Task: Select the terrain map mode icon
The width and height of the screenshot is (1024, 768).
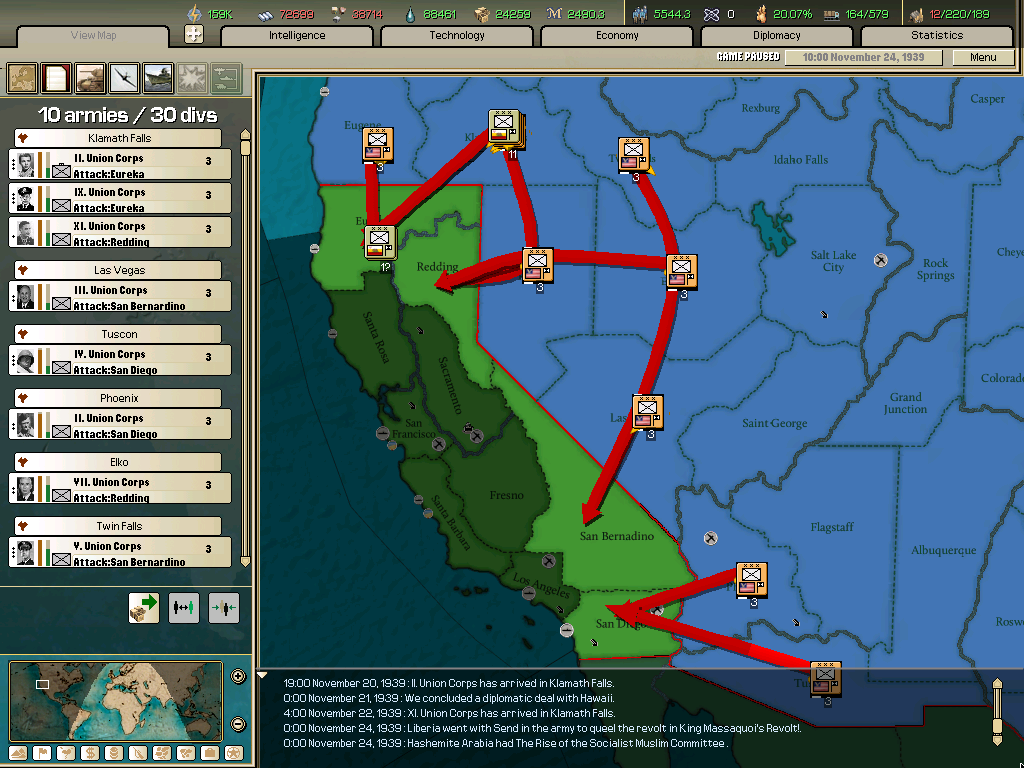Action: tap(17, 753)
